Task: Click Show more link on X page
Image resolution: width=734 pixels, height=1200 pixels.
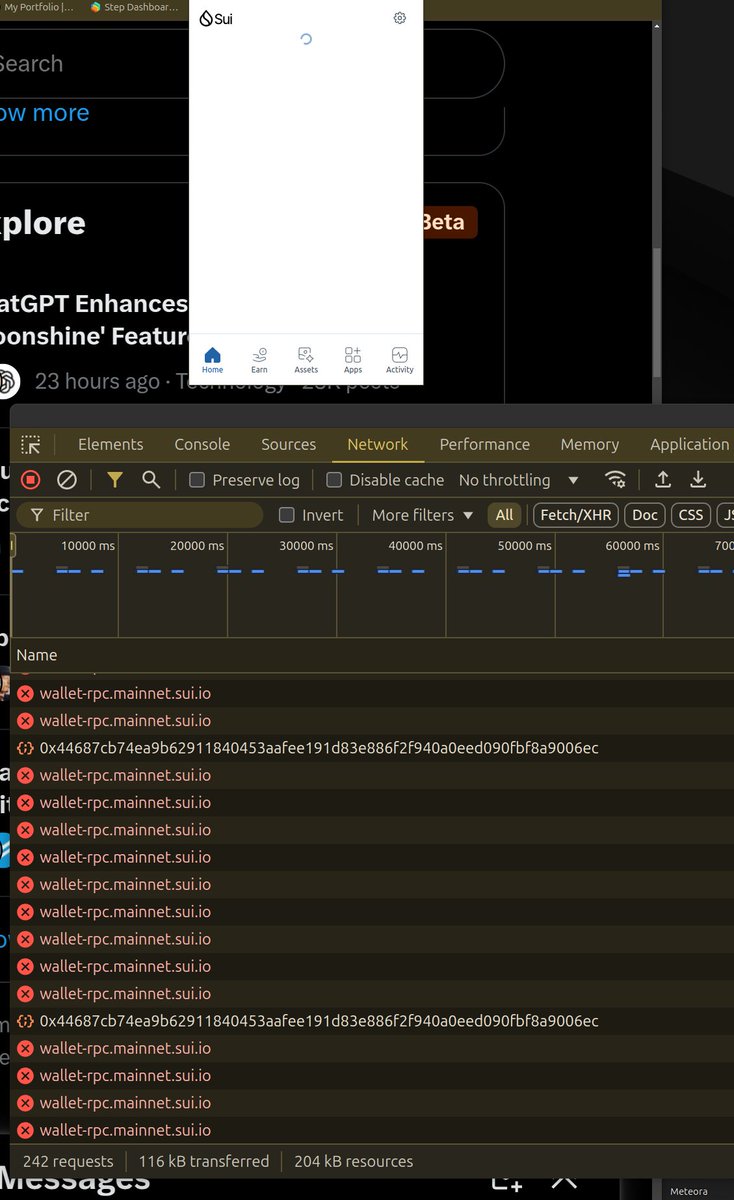Action: point(44,113)
